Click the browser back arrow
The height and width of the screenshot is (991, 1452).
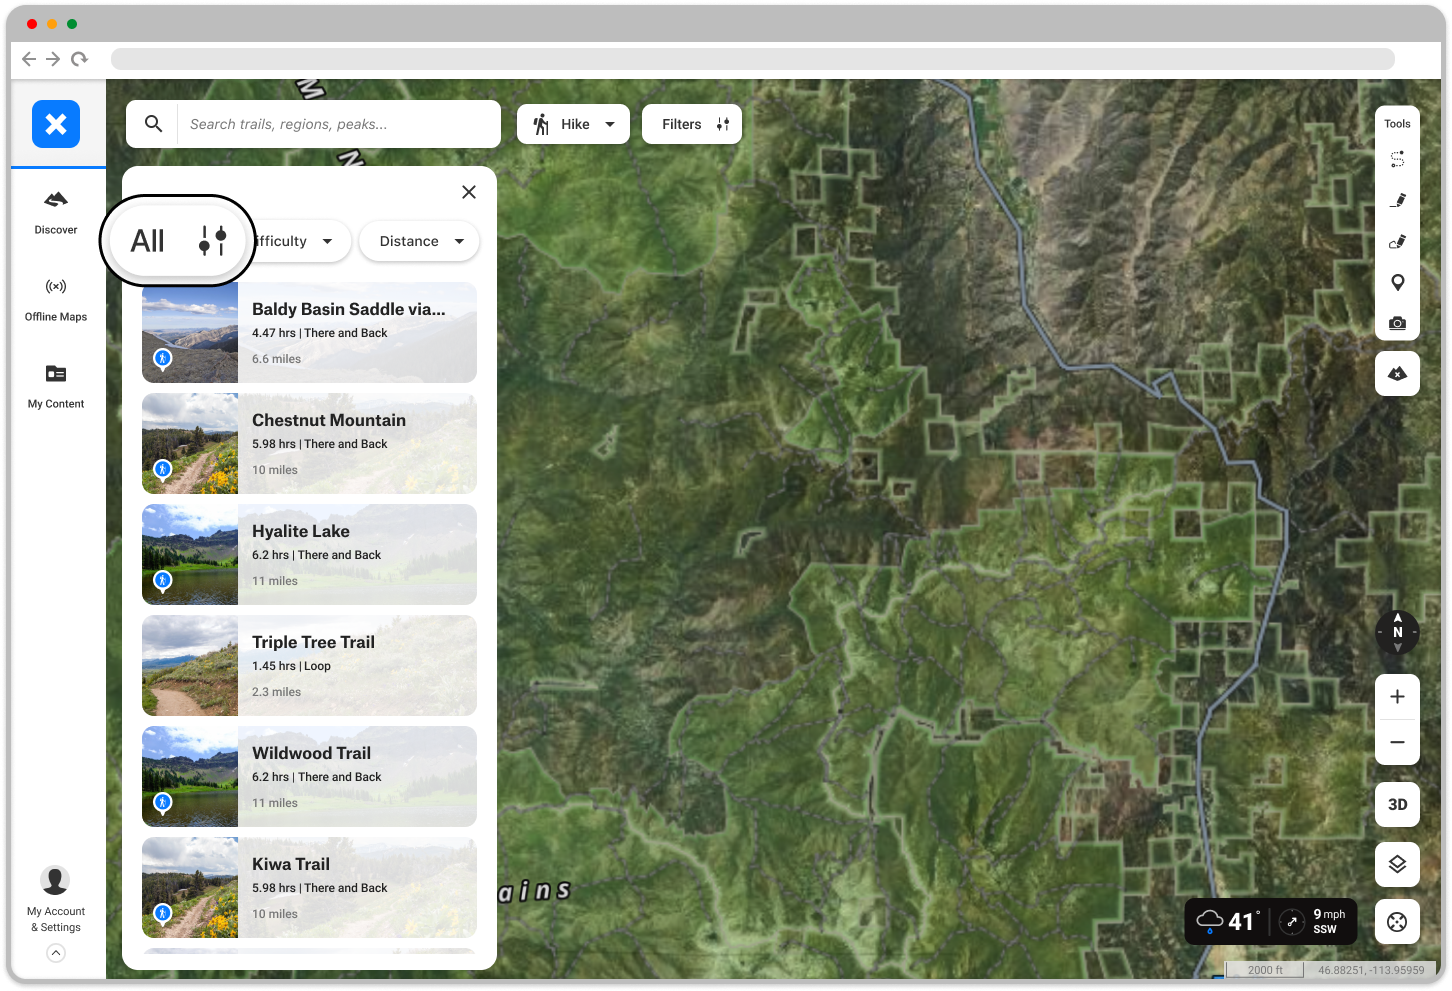tap(29, 59)
